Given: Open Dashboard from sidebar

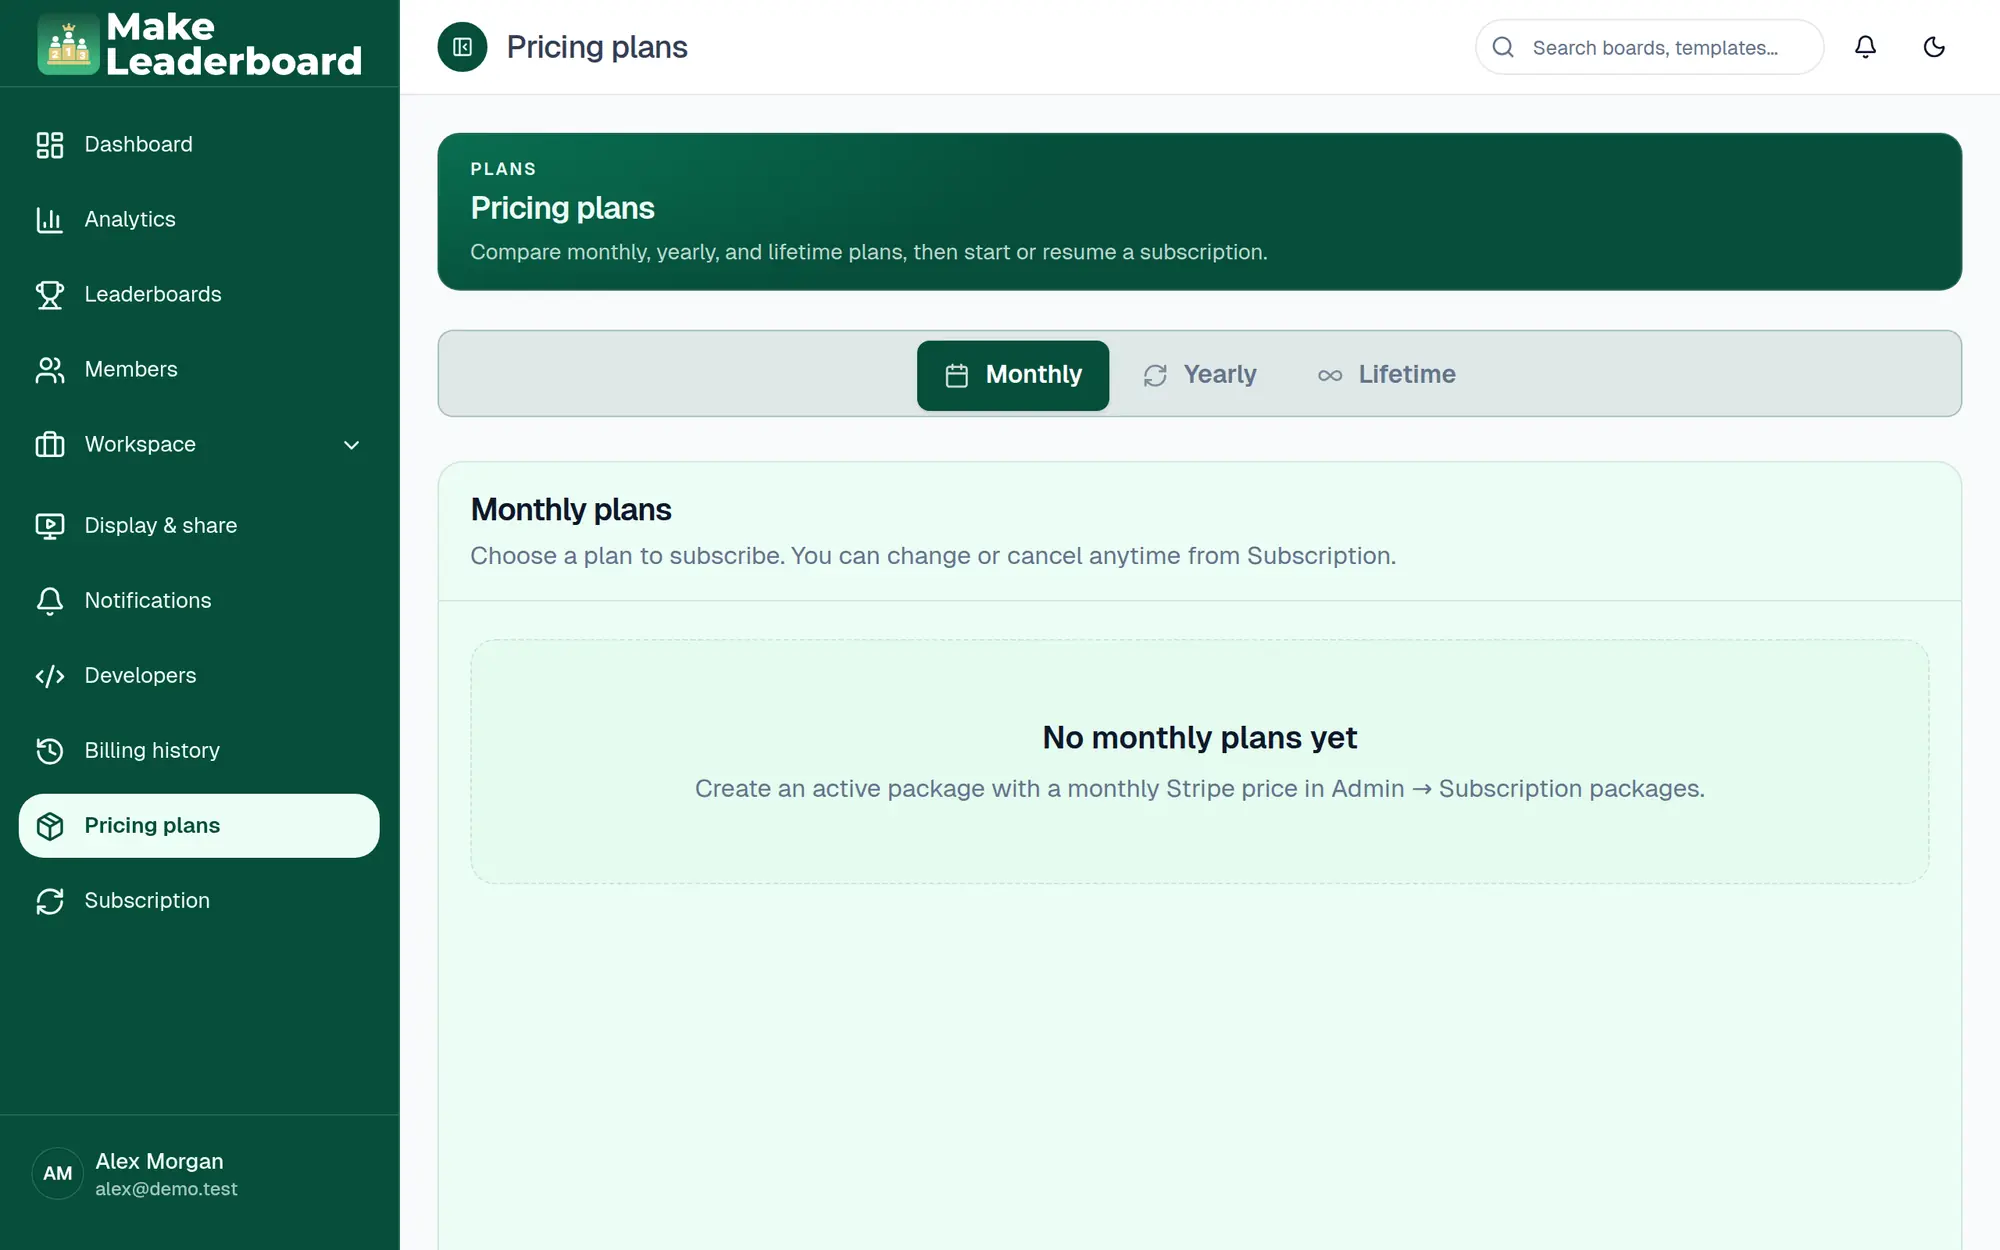Looking at the screenshot, I should pos(199,144).
